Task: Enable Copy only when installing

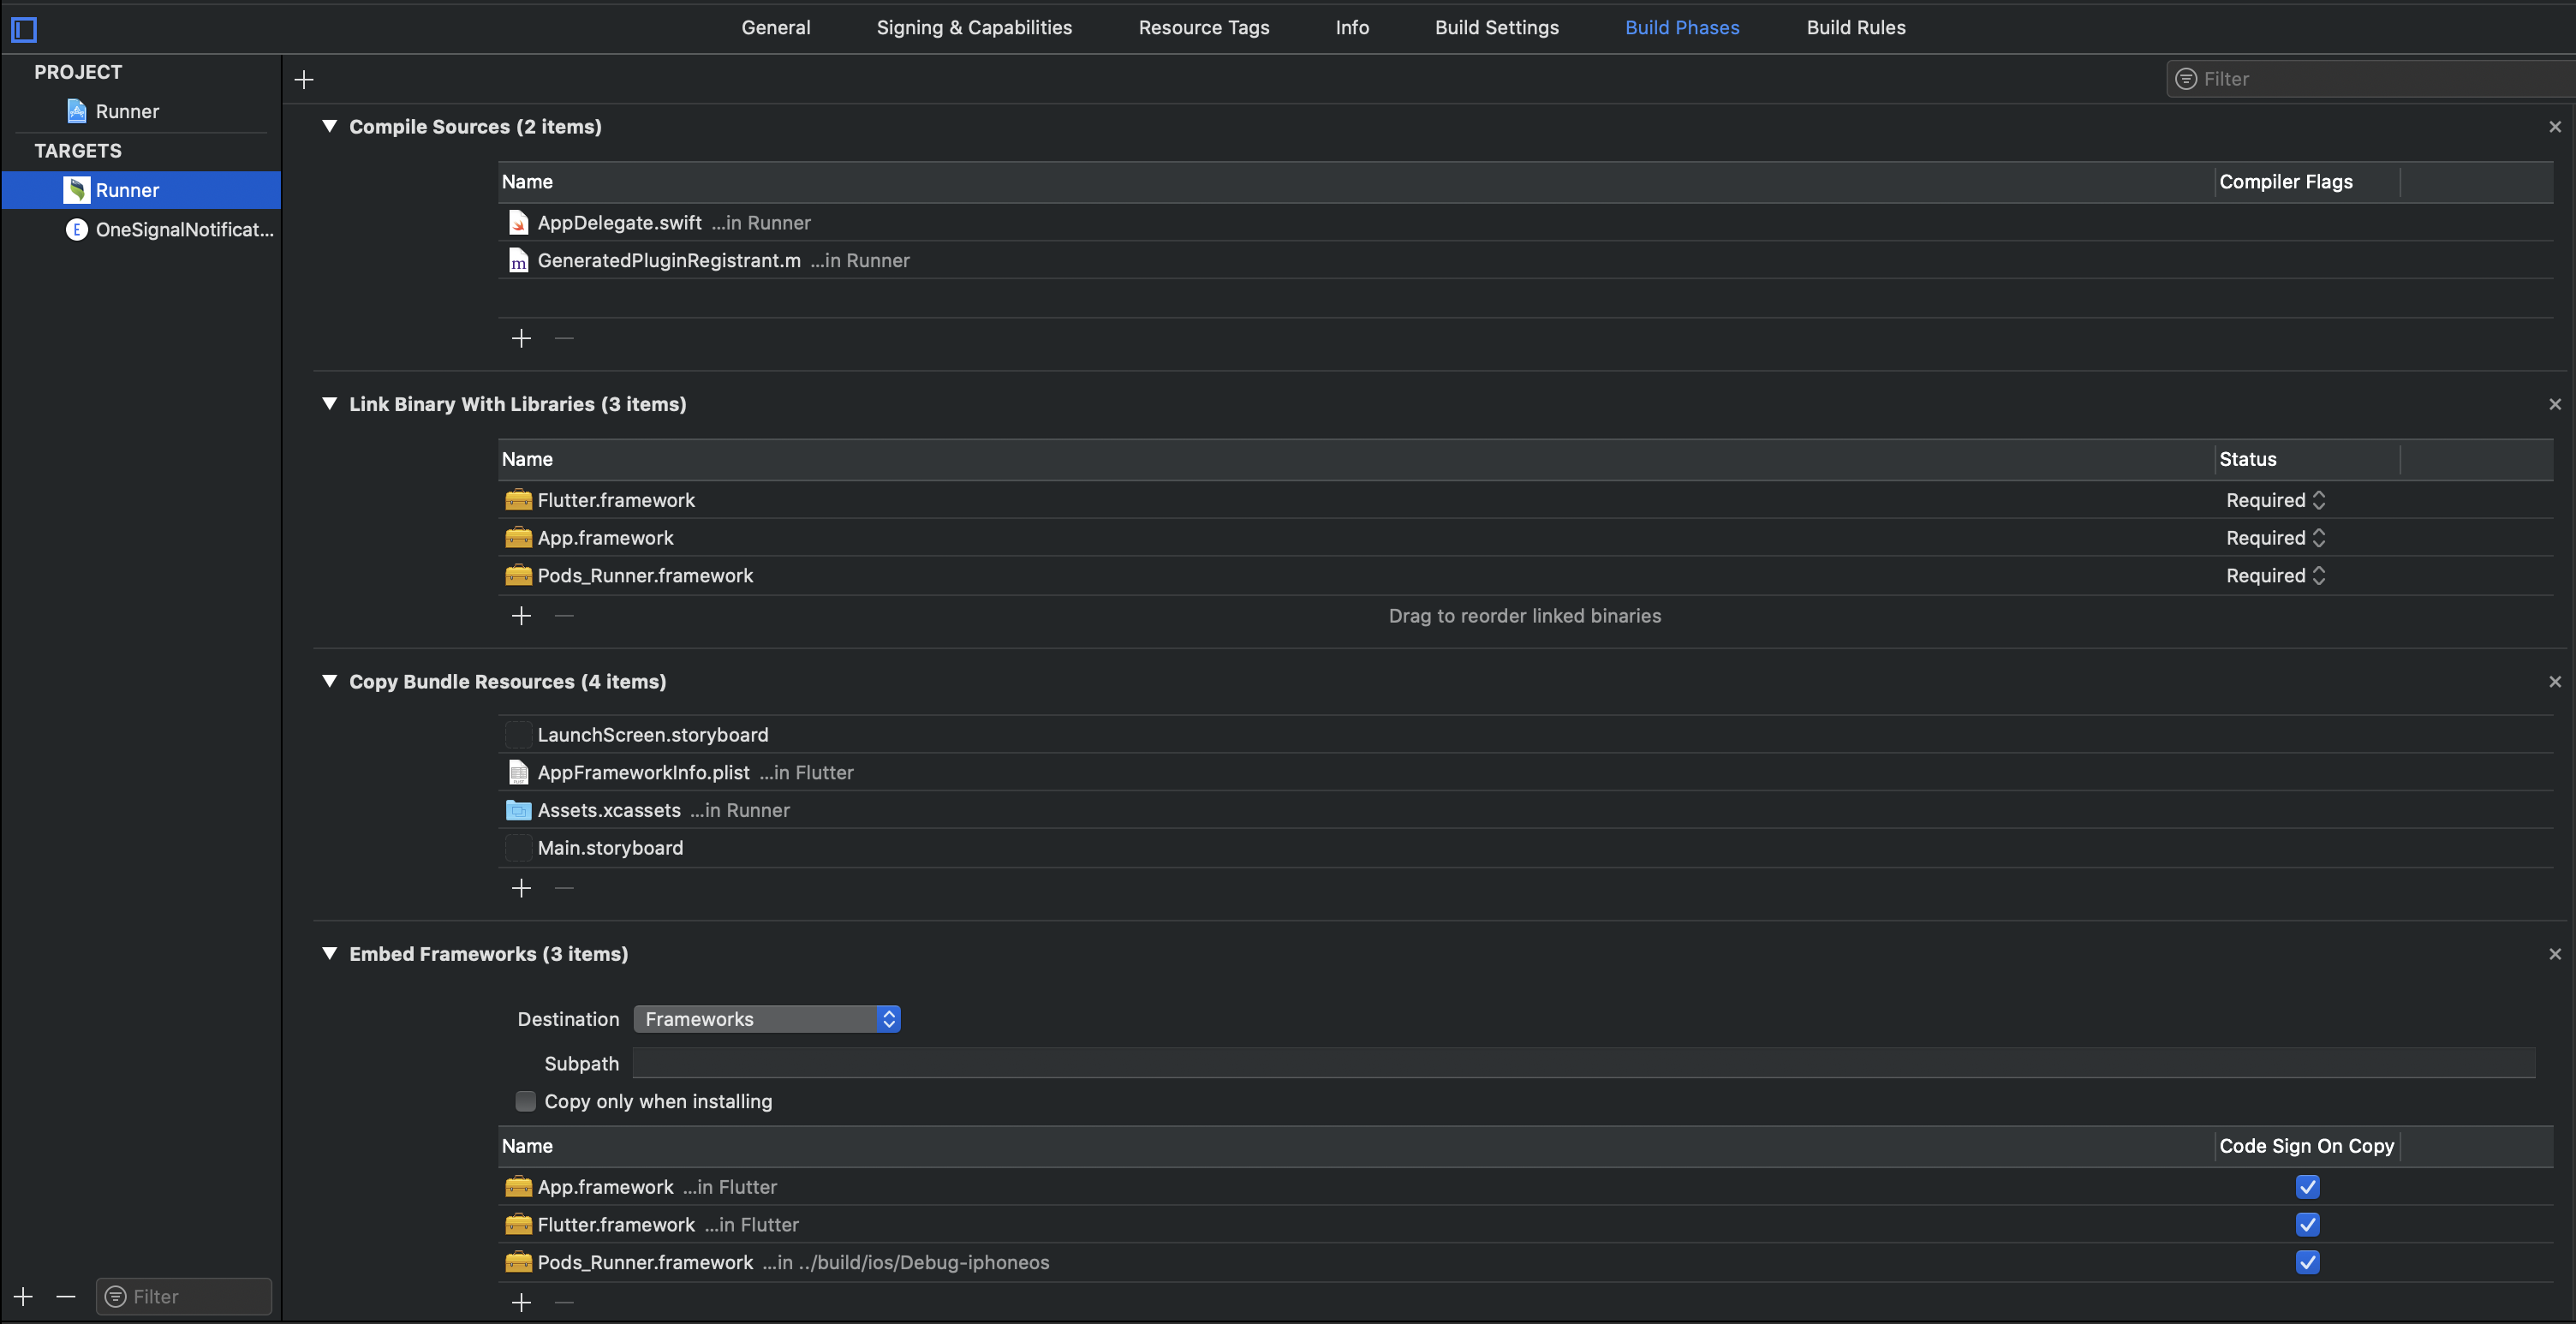Action: coord(525,1101)
